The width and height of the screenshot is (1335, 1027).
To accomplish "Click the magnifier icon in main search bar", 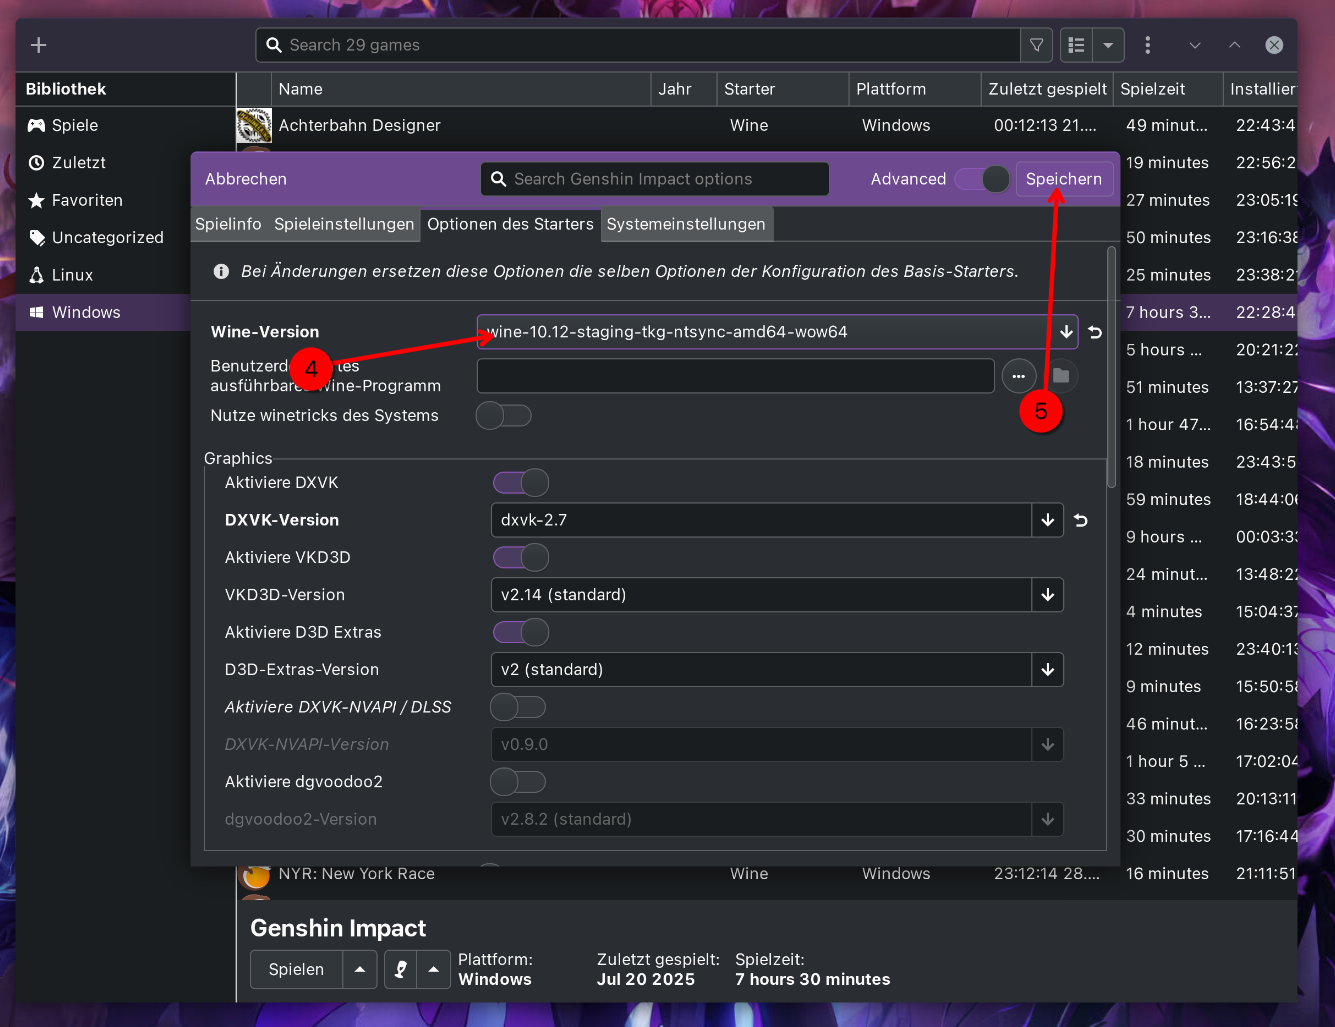I will (x=274, y=45).
